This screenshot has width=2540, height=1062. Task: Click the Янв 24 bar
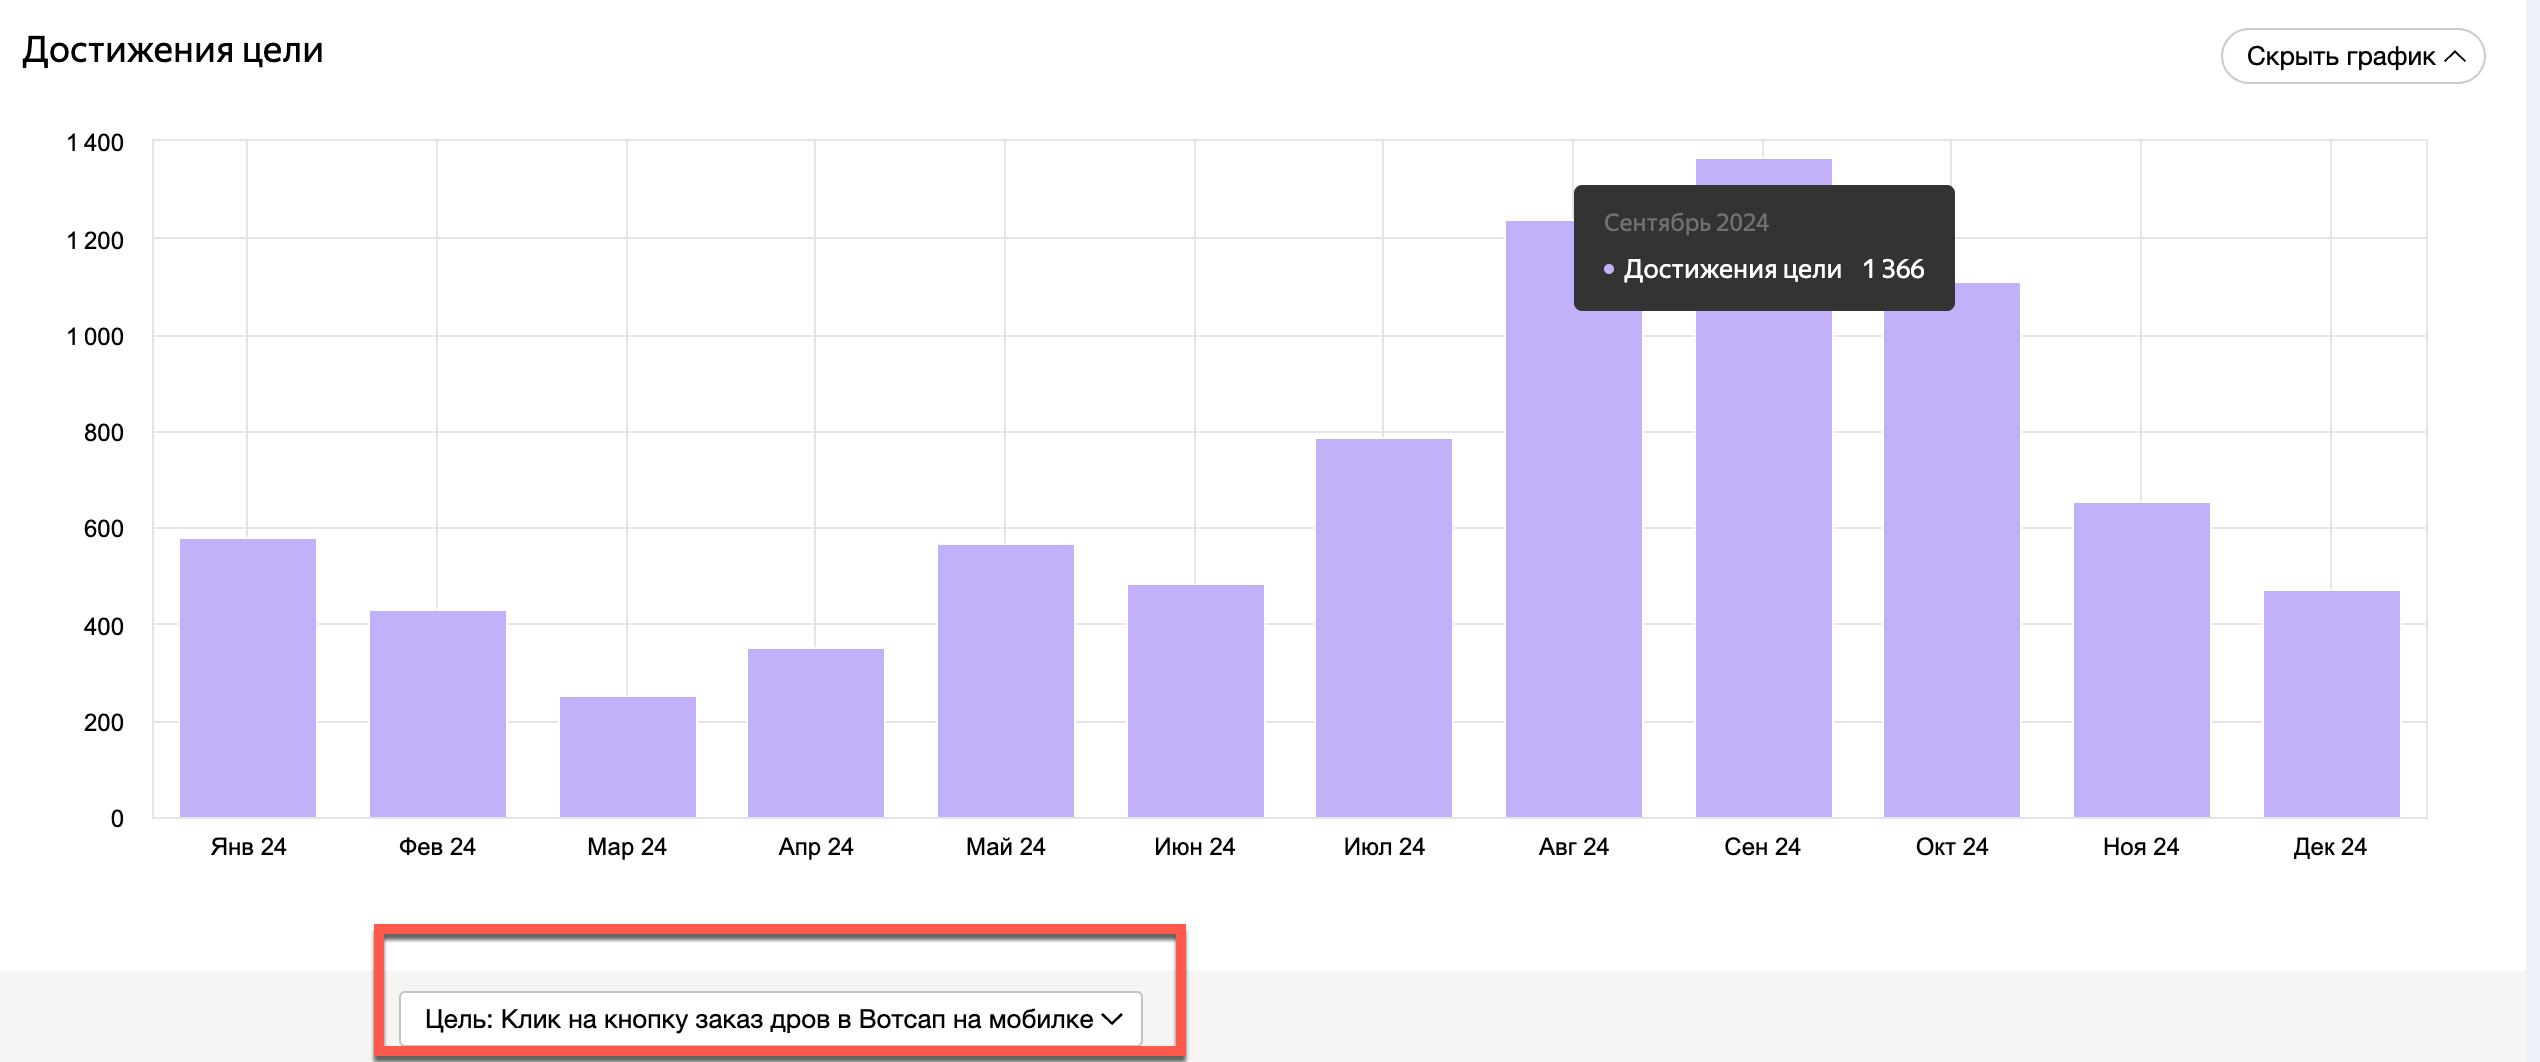pyautogui.click(x=248, y=678)
